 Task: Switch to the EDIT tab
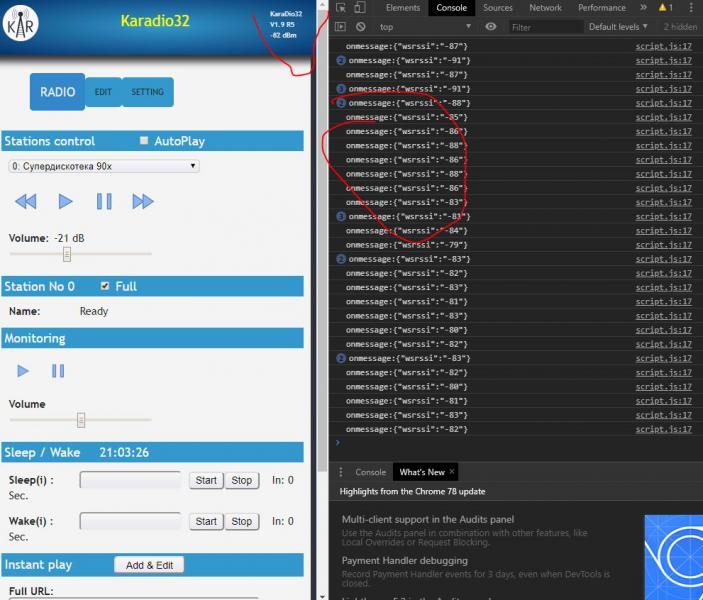coord(103,92)
